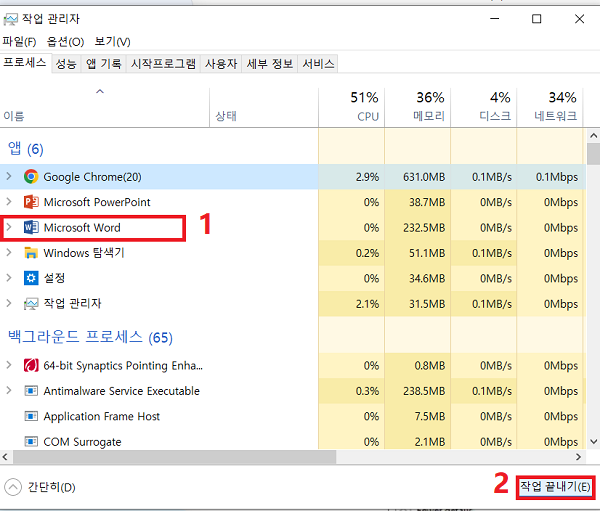Switch to the 앱 기록 tab
The width and height of the screenshot is (600, 511).
[103, 64]
